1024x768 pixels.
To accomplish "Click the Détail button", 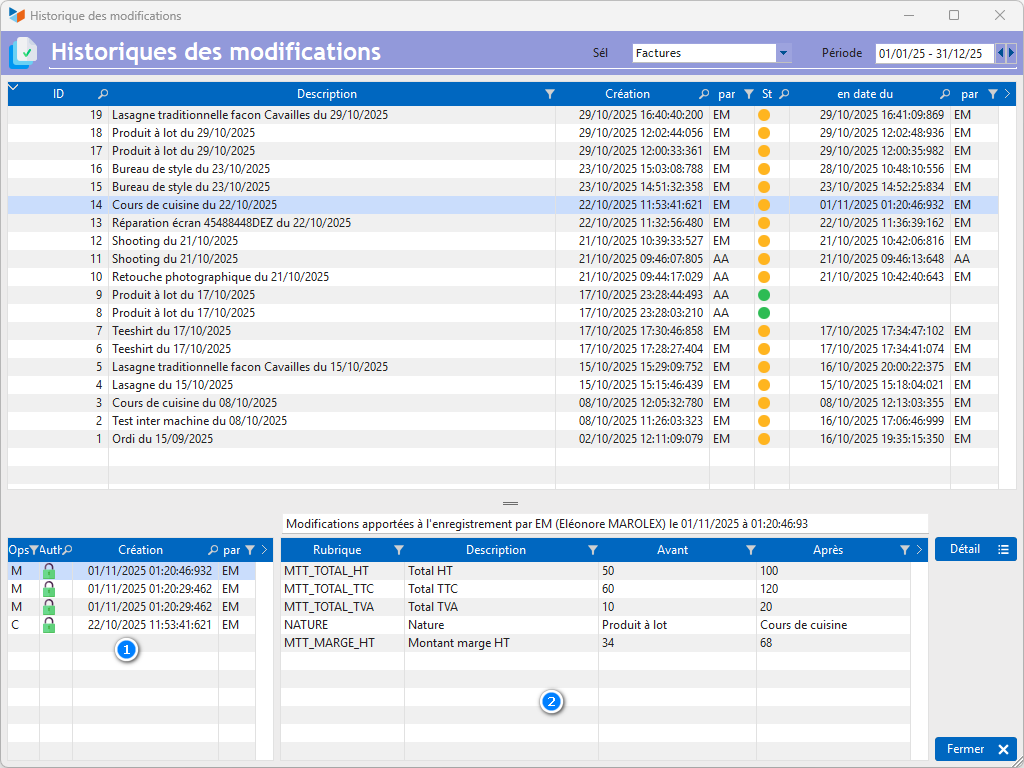I will pos(975,549).
